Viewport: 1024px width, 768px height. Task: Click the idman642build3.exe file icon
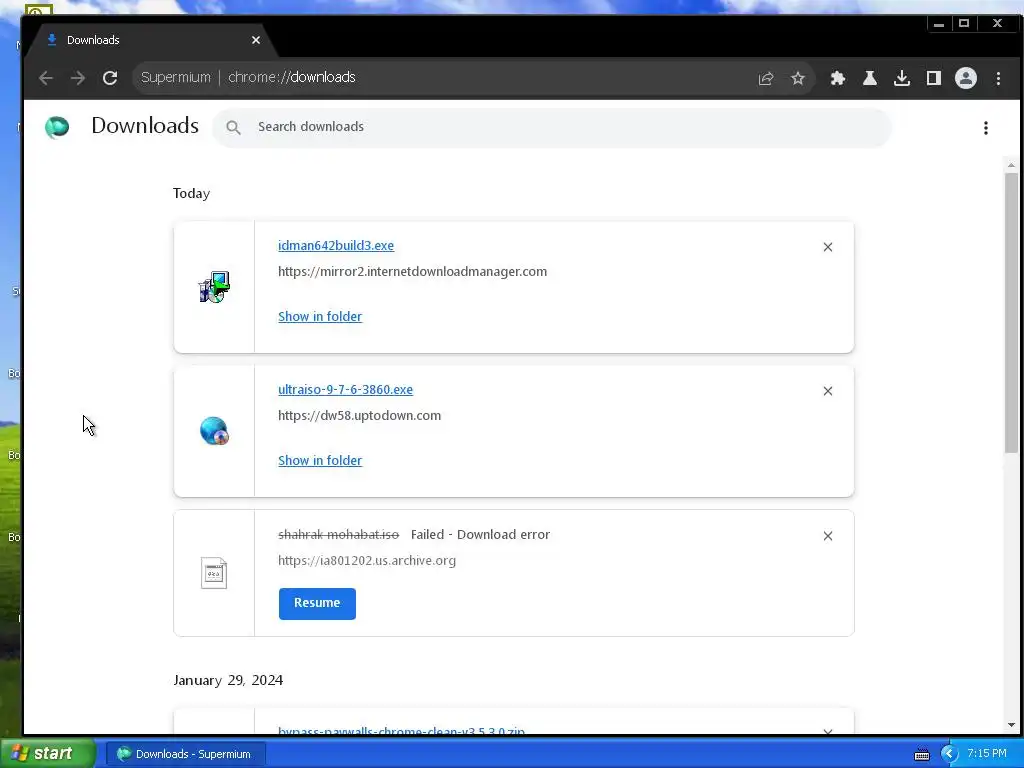point(214,287)
